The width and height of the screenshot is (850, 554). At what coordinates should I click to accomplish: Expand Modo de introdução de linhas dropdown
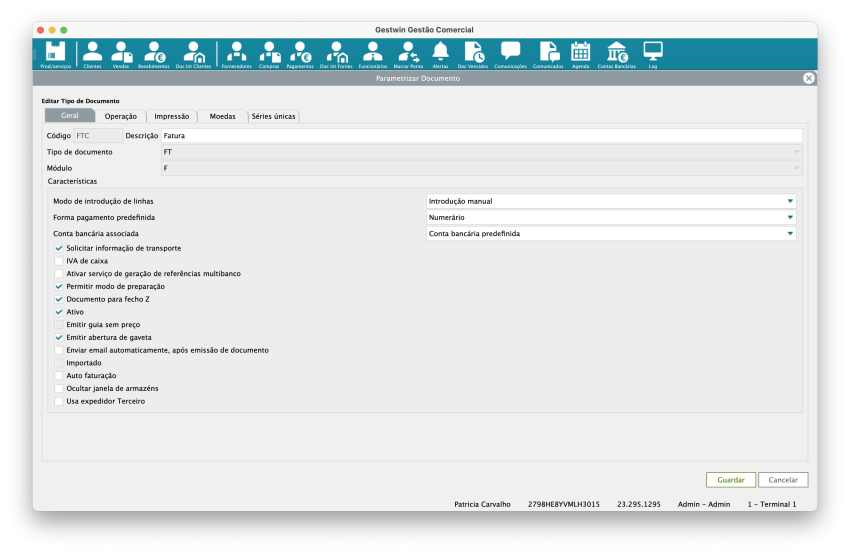(611, 201)
